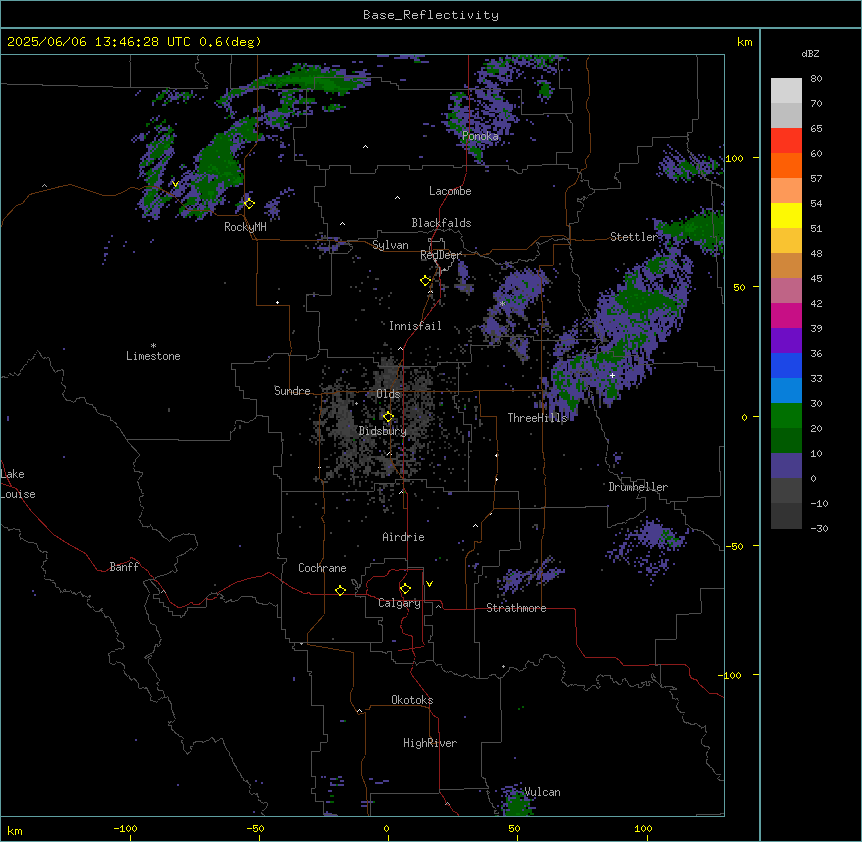
Task: Click the Calgary city label
Action: [399, 603]
